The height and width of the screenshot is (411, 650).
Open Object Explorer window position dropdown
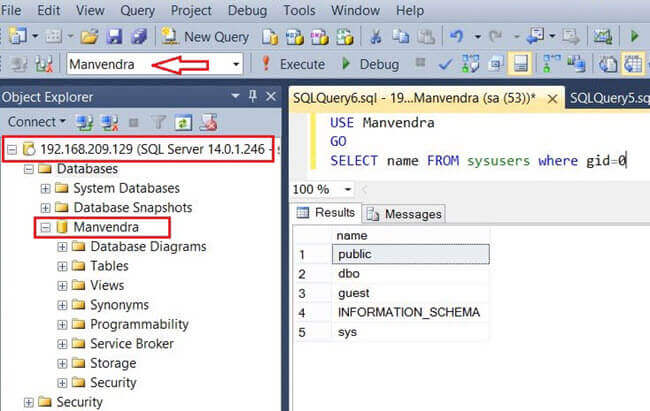tap(235, 97)
